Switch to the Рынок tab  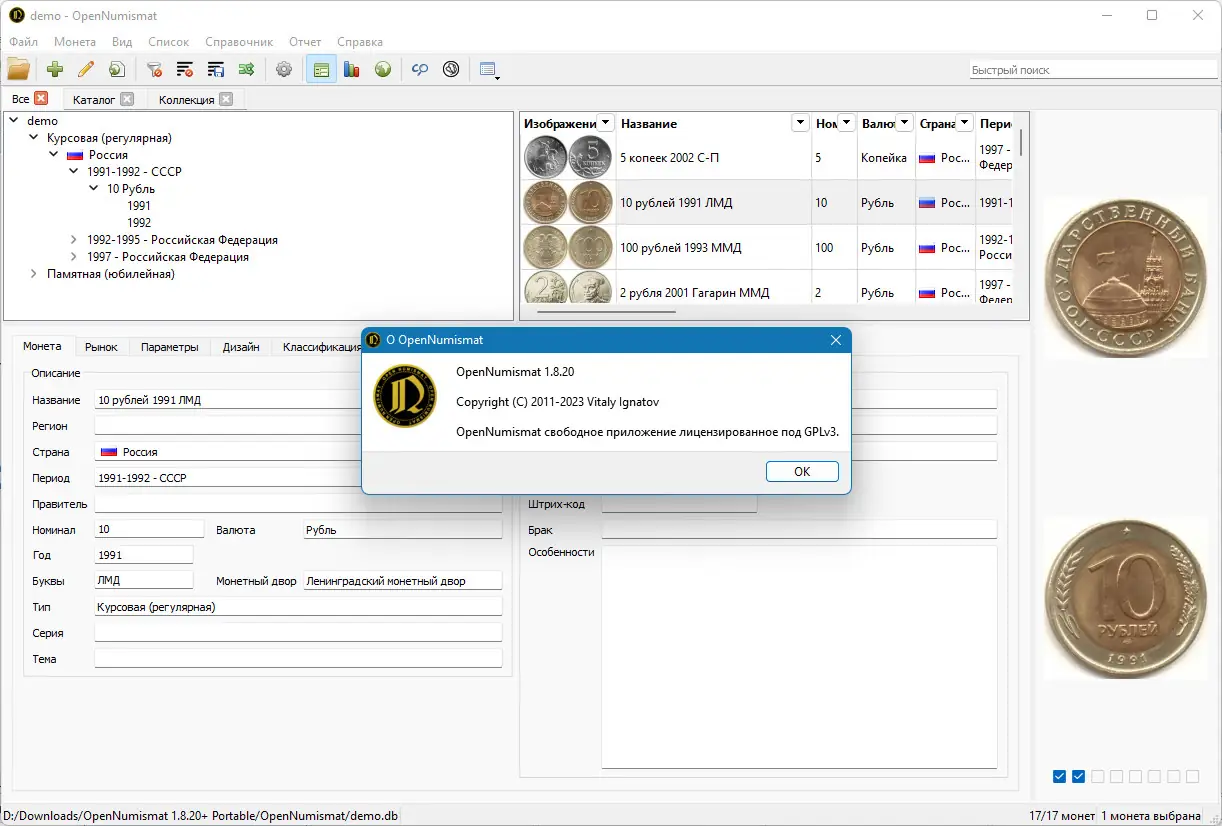coord(101,347)
